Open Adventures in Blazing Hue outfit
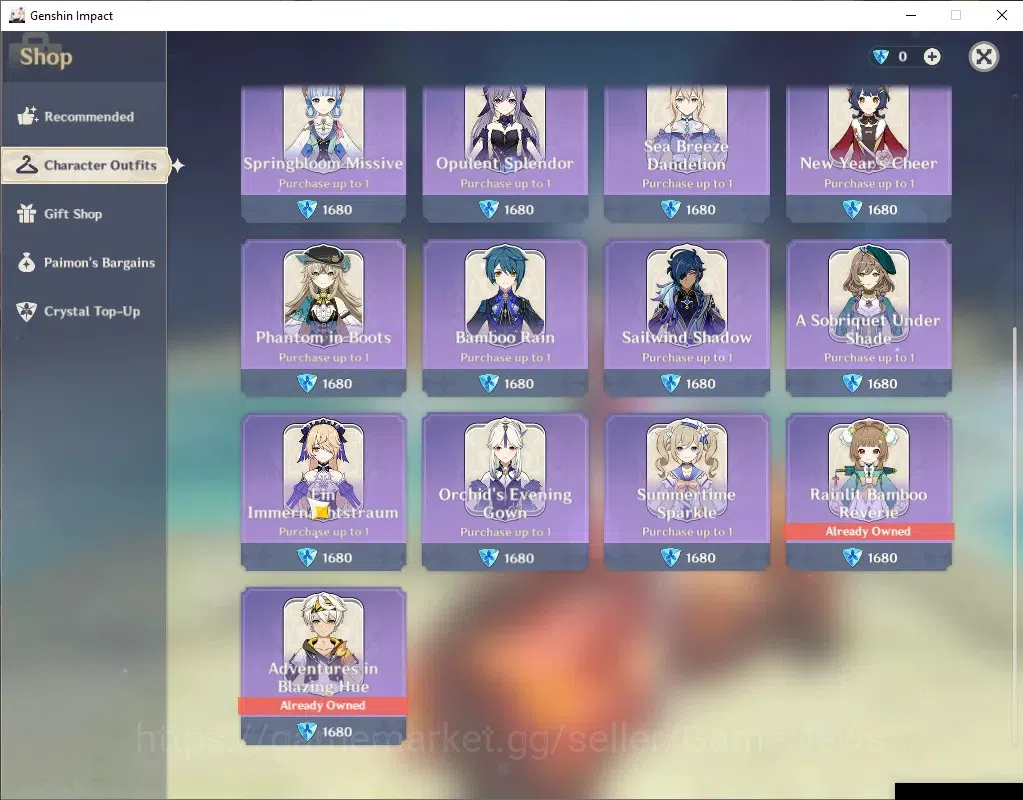The height and width of the screenshot is (800, 1023). pyautogui.click(x=324, y=666)
